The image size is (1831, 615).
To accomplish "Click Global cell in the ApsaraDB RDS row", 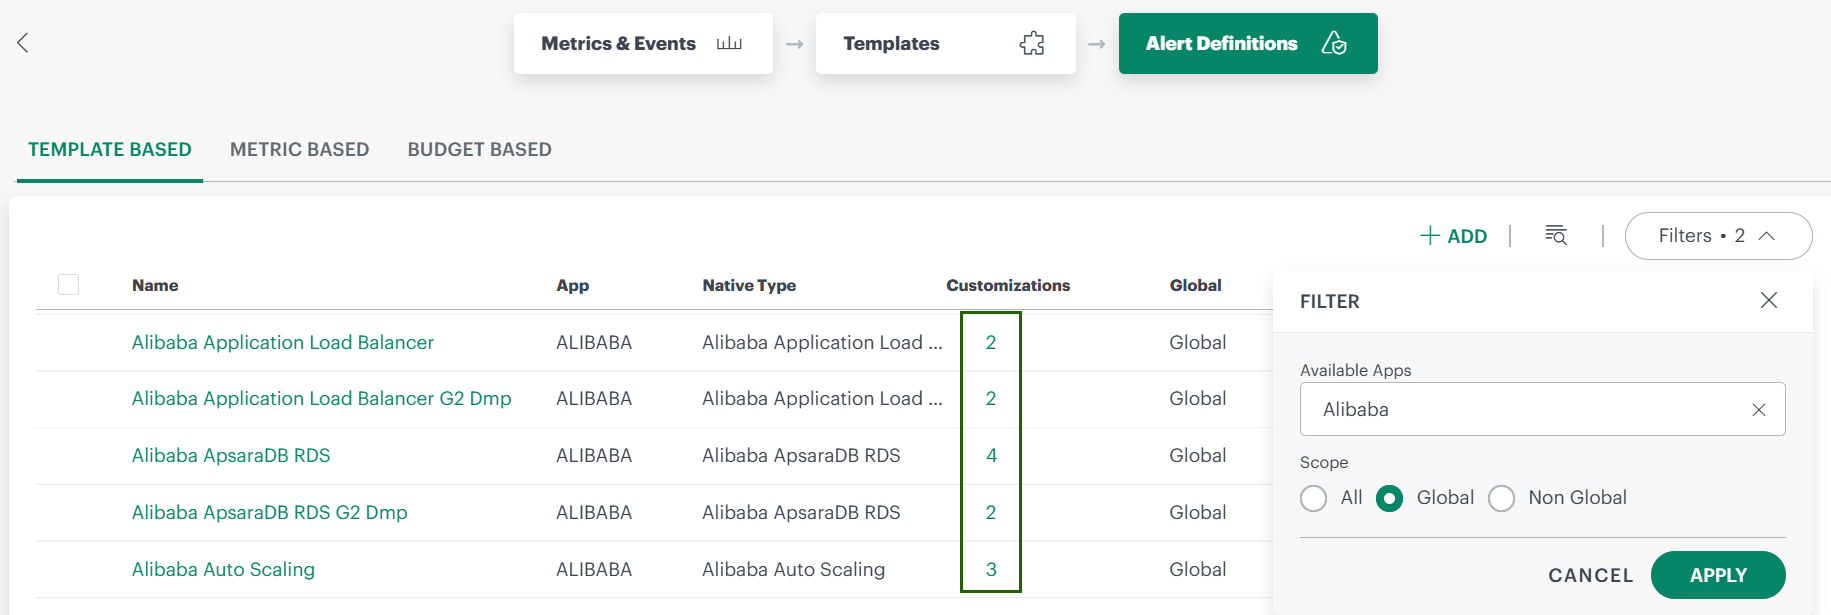I will click(1198, 455).
